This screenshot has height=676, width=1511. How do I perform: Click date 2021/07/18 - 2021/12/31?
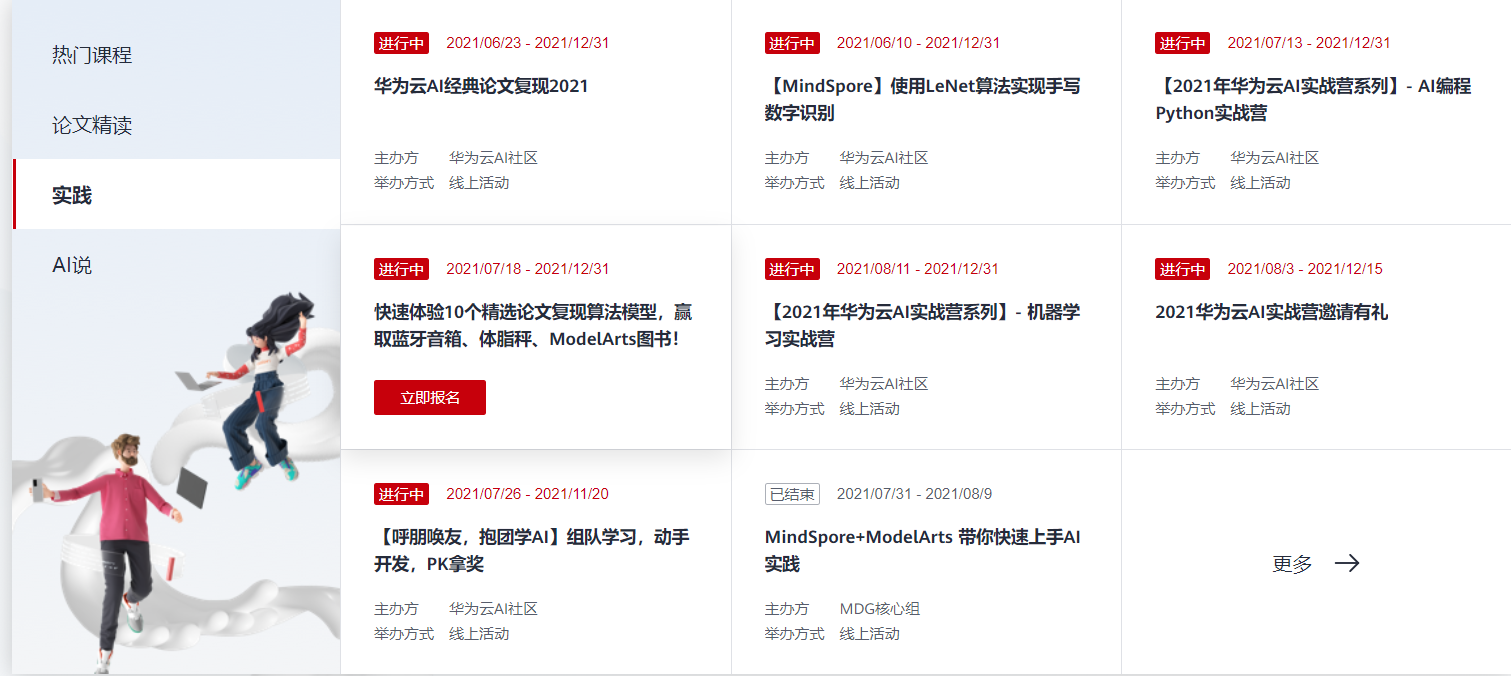528,269
